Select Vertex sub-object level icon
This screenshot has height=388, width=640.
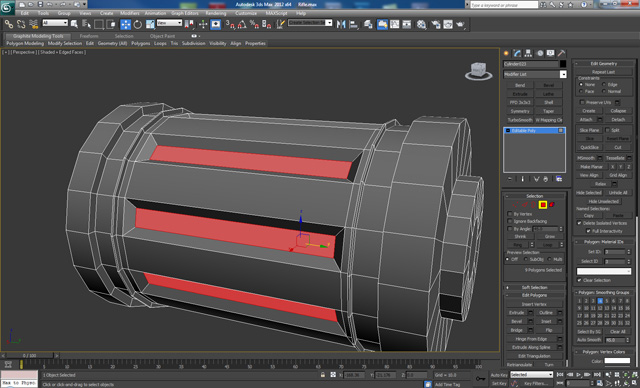tap(515, 205)
